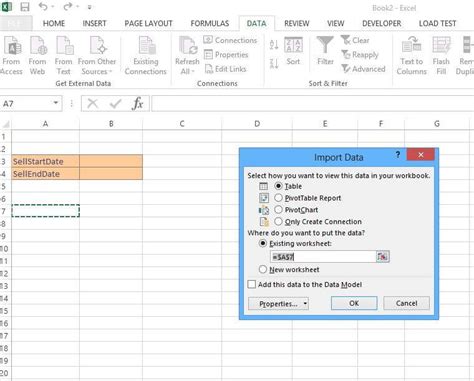The height and width of the screenshot is (381, 474).
Task: Switch to the HOME ribbon tab
Action: (x=54, y=23)
